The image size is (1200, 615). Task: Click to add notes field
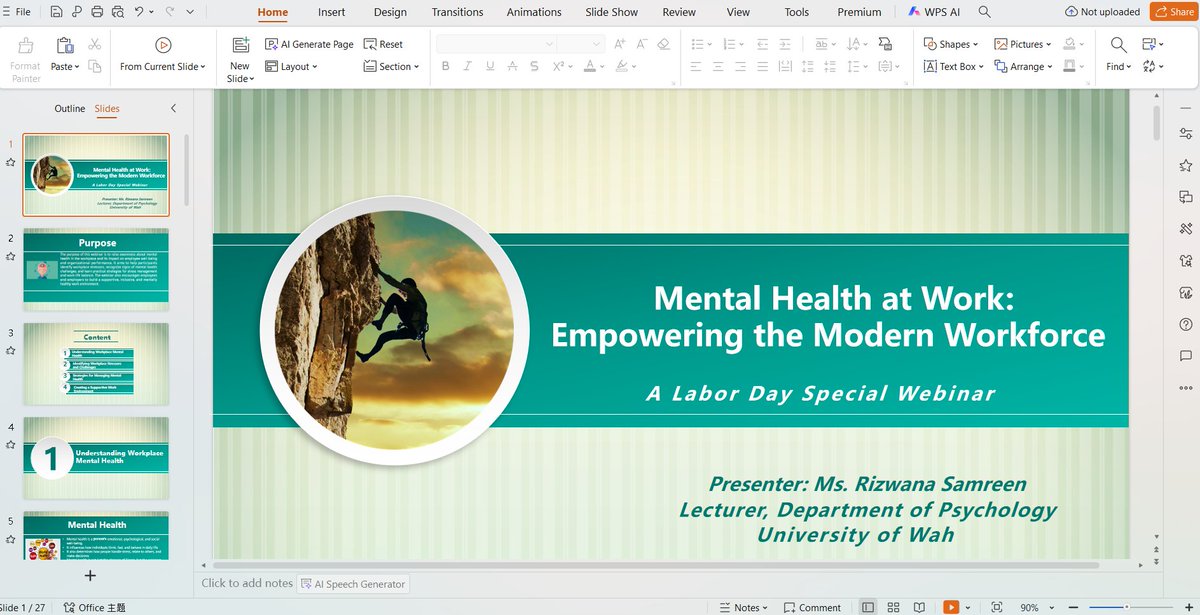(247, 583)
